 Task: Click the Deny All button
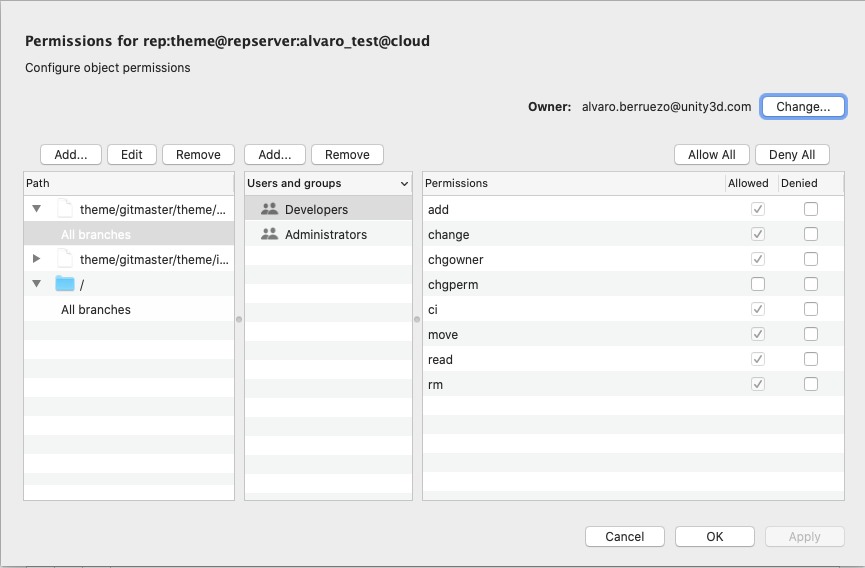tap(792, 154)
